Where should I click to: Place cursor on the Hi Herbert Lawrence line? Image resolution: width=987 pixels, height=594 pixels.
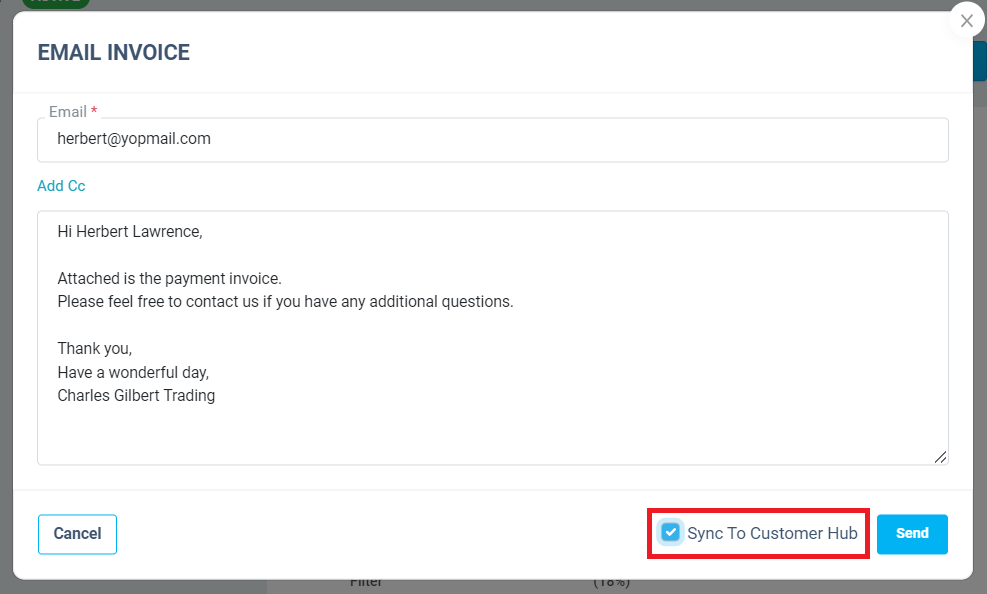click(130, 232)
